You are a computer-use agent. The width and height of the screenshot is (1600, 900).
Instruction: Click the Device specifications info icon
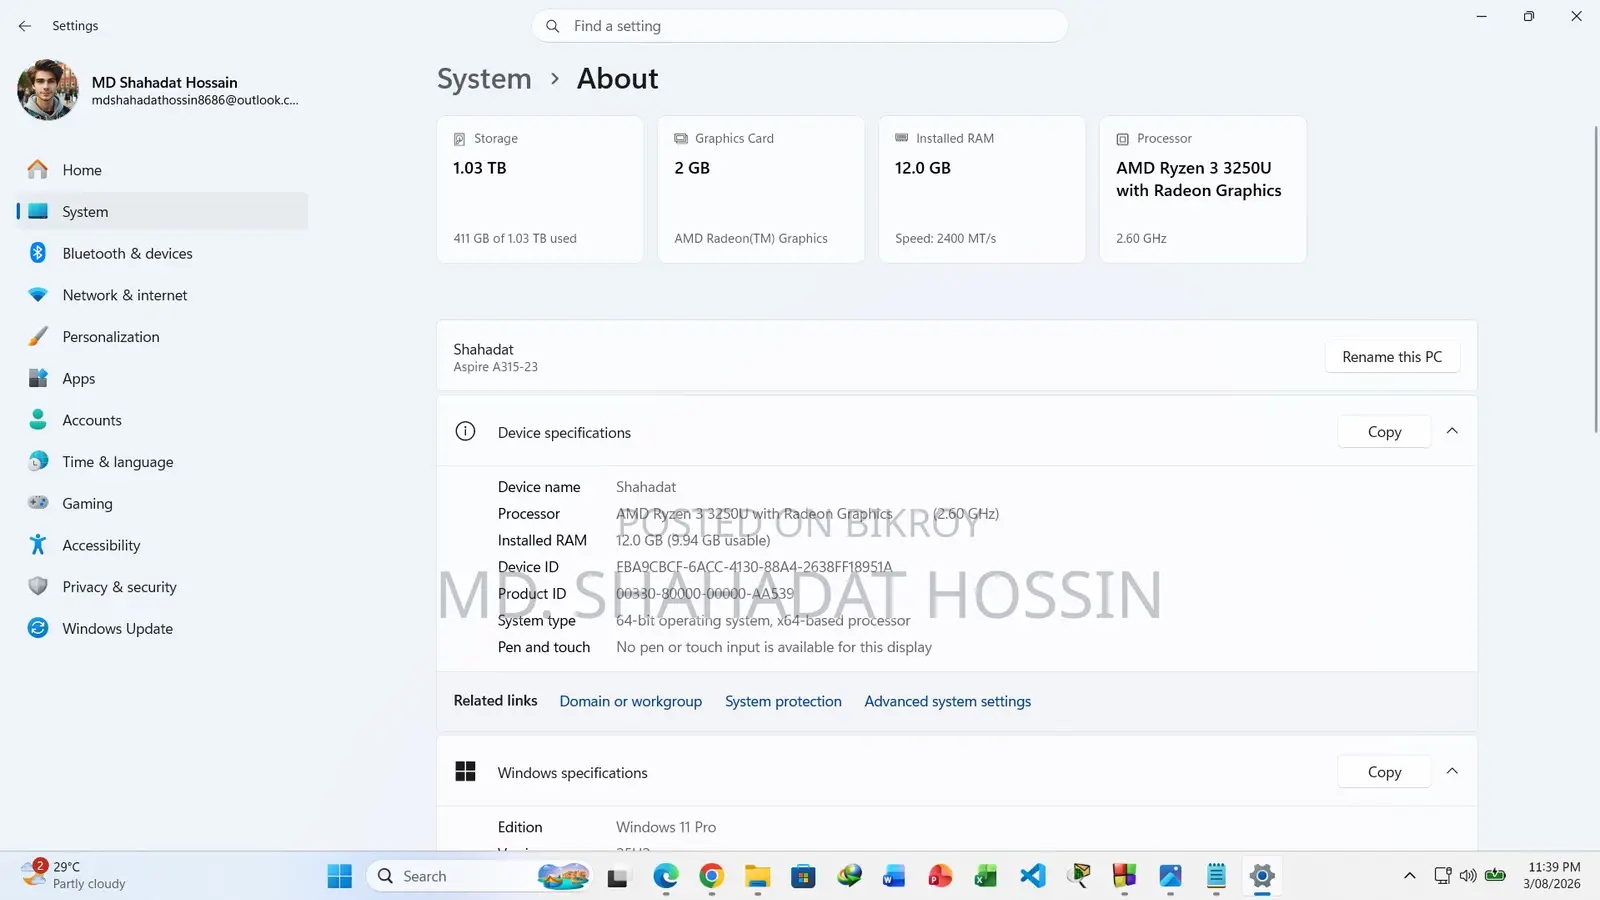pos(465,432)
